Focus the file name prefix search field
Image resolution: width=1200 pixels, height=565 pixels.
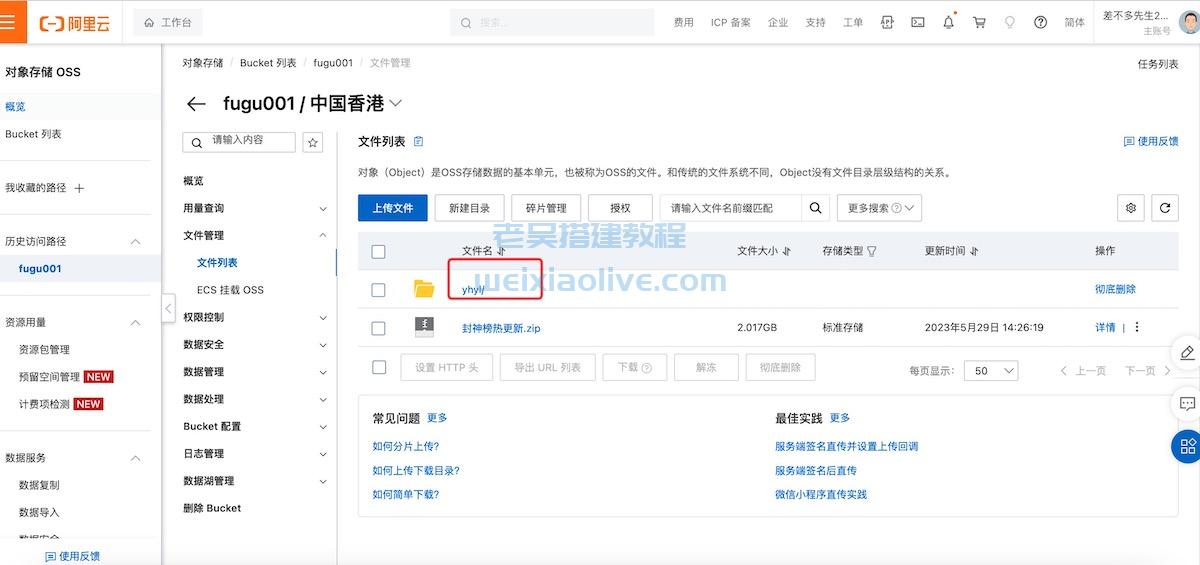(x=731, y=208)
